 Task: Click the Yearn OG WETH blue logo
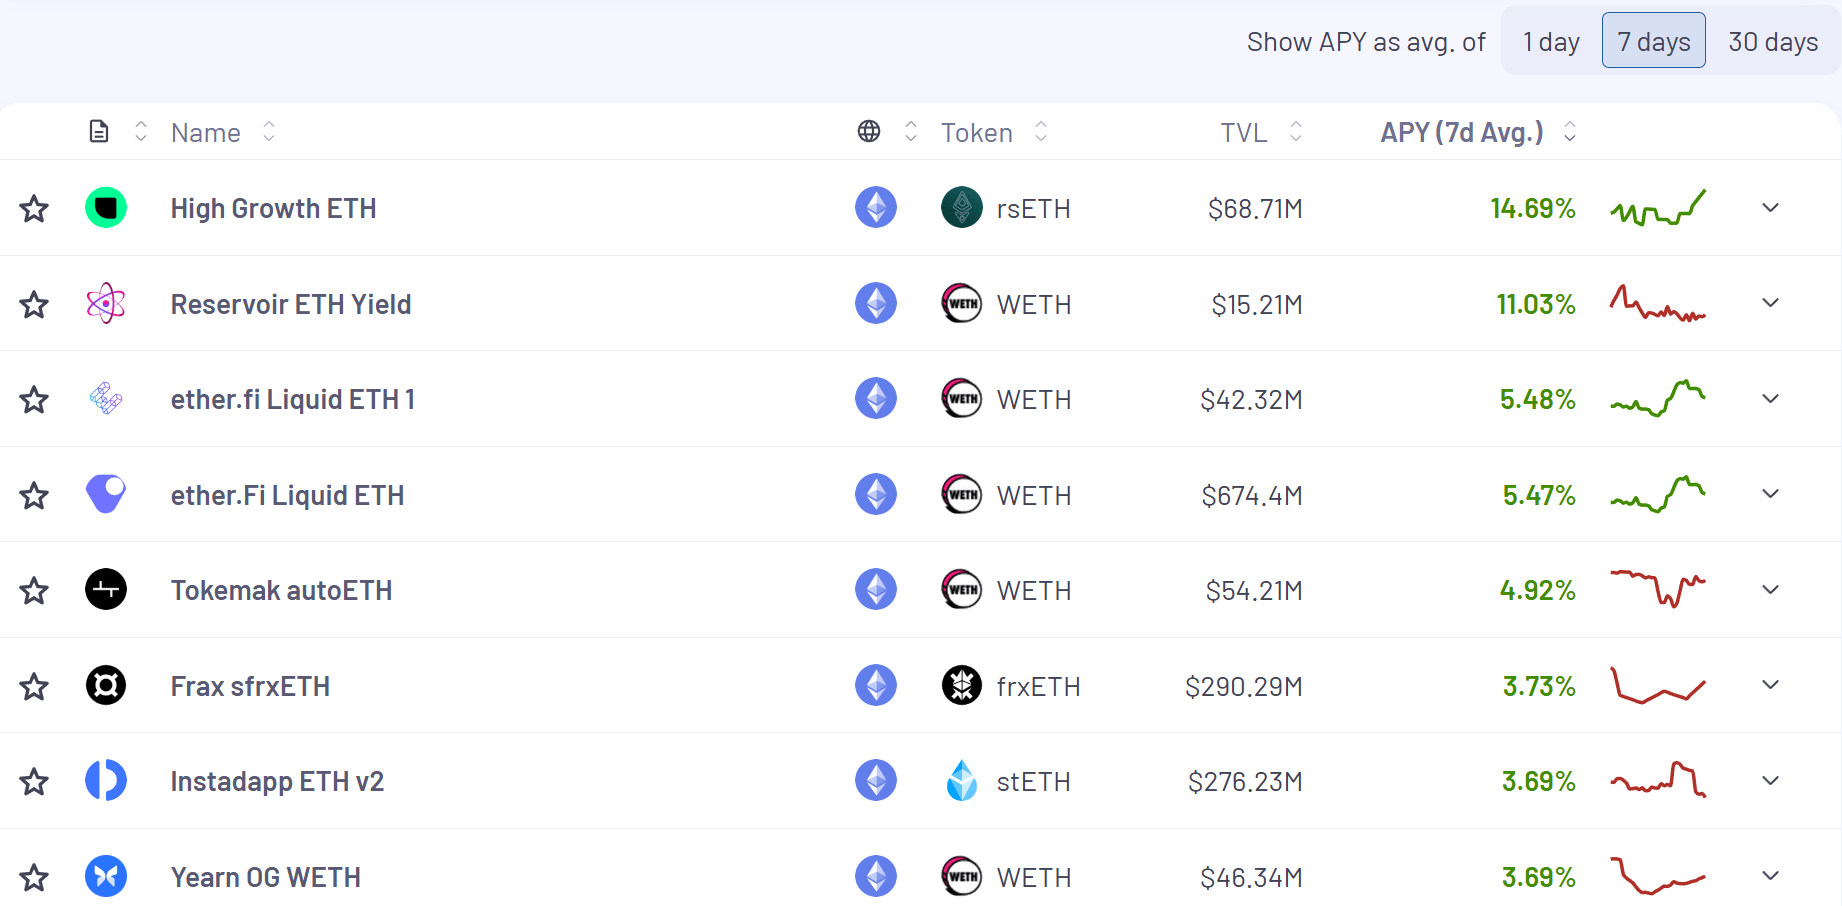(x=106, y=877)
